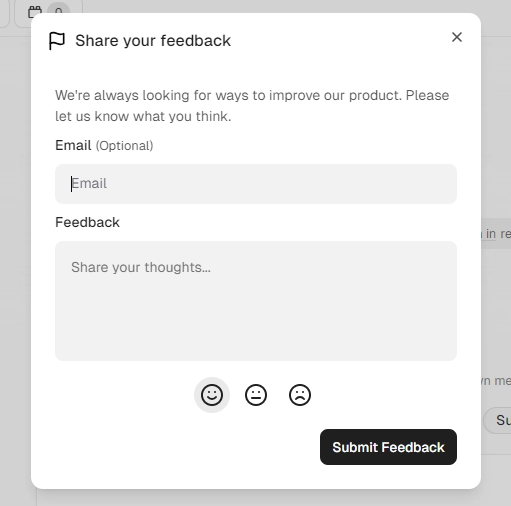Click the We're always looking description paragraph
The width and height of the screenshot is (511, 506).
click(252, 106)
